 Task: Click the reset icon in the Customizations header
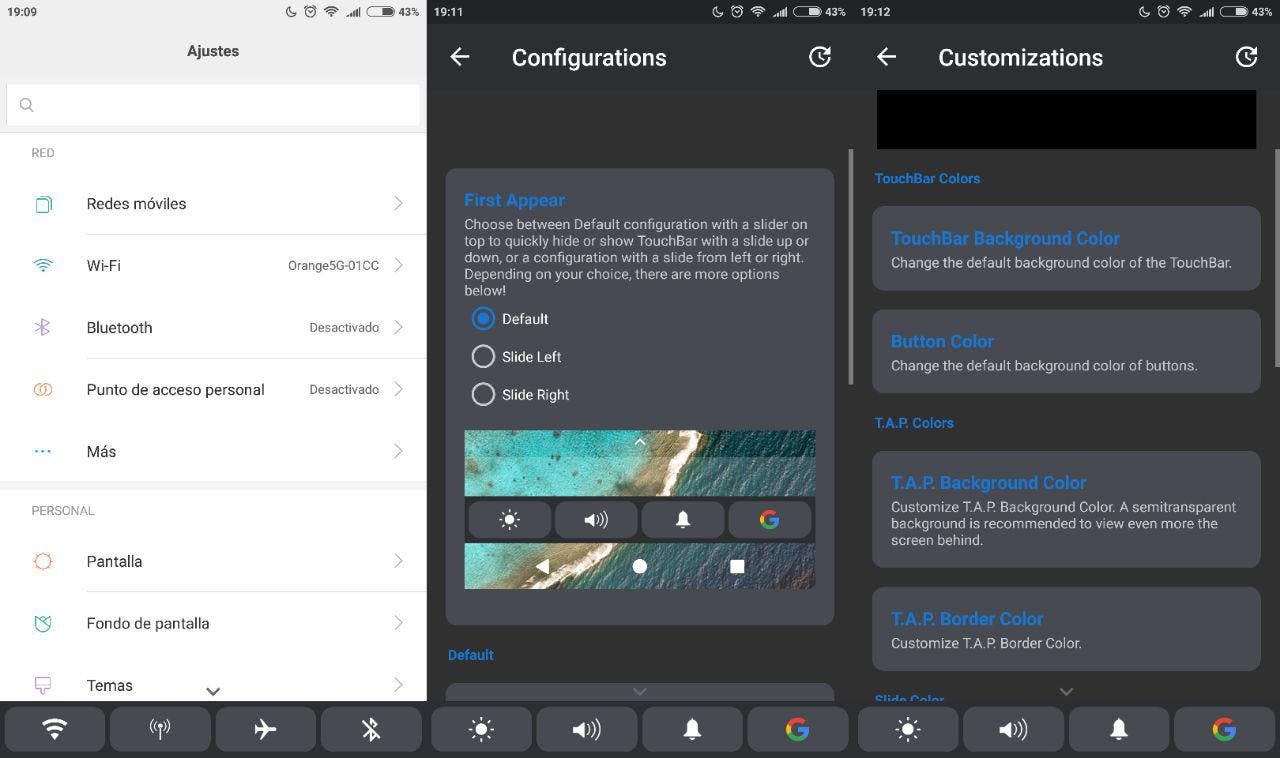point(1246,57)
